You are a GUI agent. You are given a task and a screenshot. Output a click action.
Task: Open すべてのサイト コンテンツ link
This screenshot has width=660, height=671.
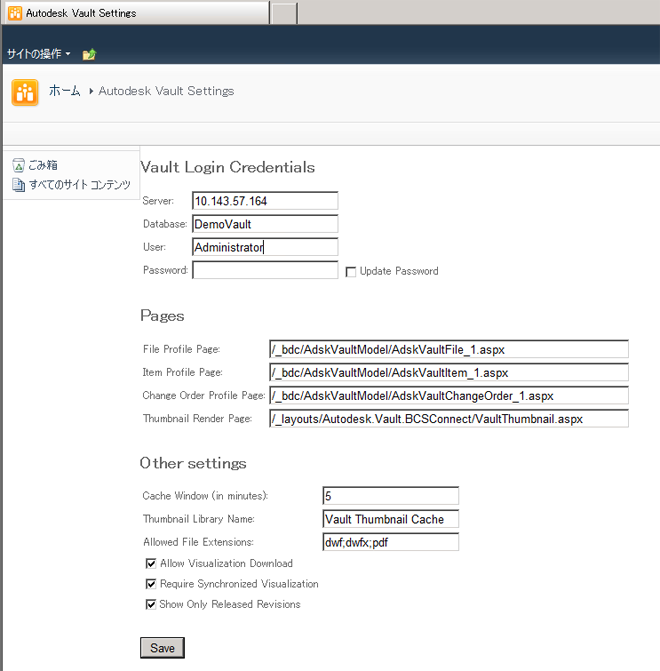coord(80,185)
